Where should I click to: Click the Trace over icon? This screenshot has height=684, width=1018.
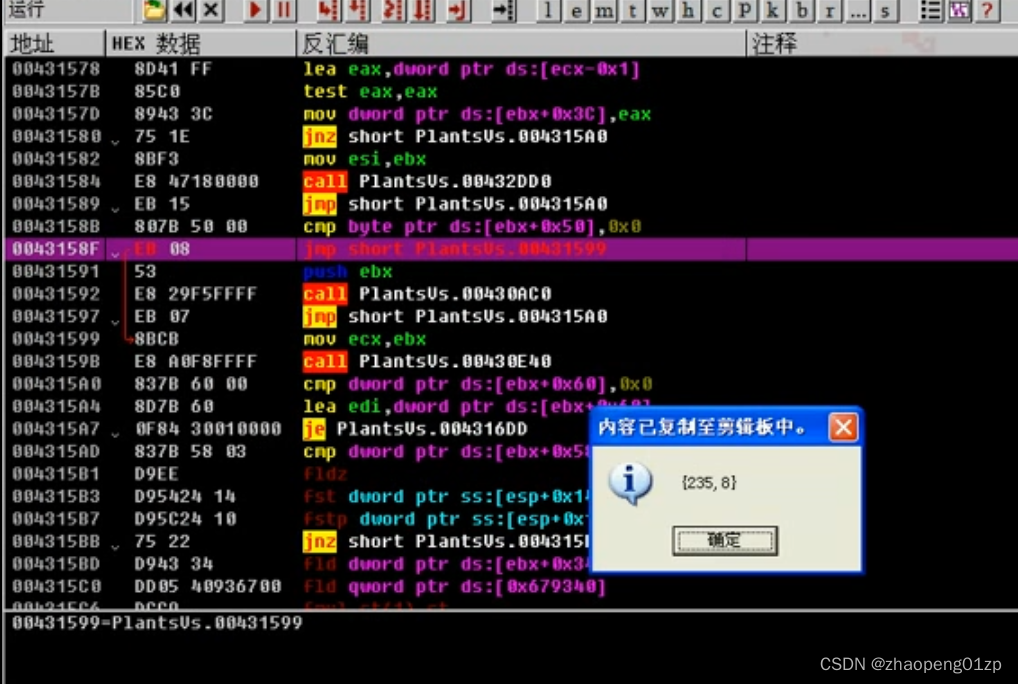coord(423,10)
